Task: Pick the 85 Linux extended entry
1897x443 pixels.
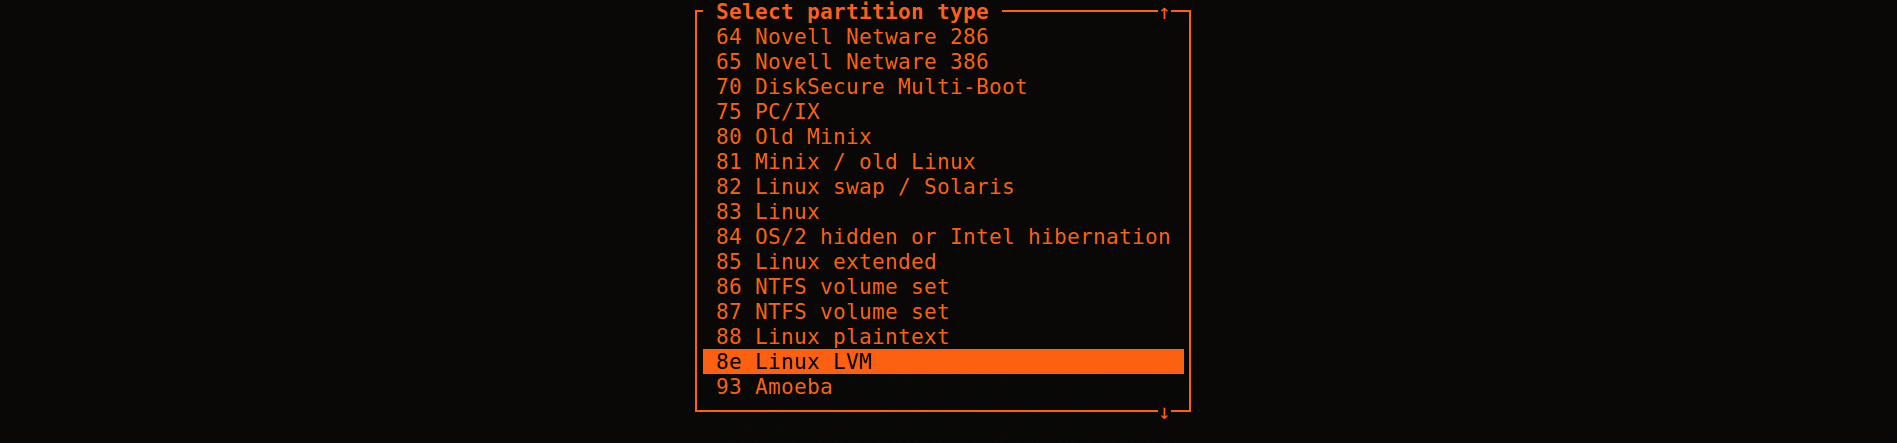Action: [943, 262]
